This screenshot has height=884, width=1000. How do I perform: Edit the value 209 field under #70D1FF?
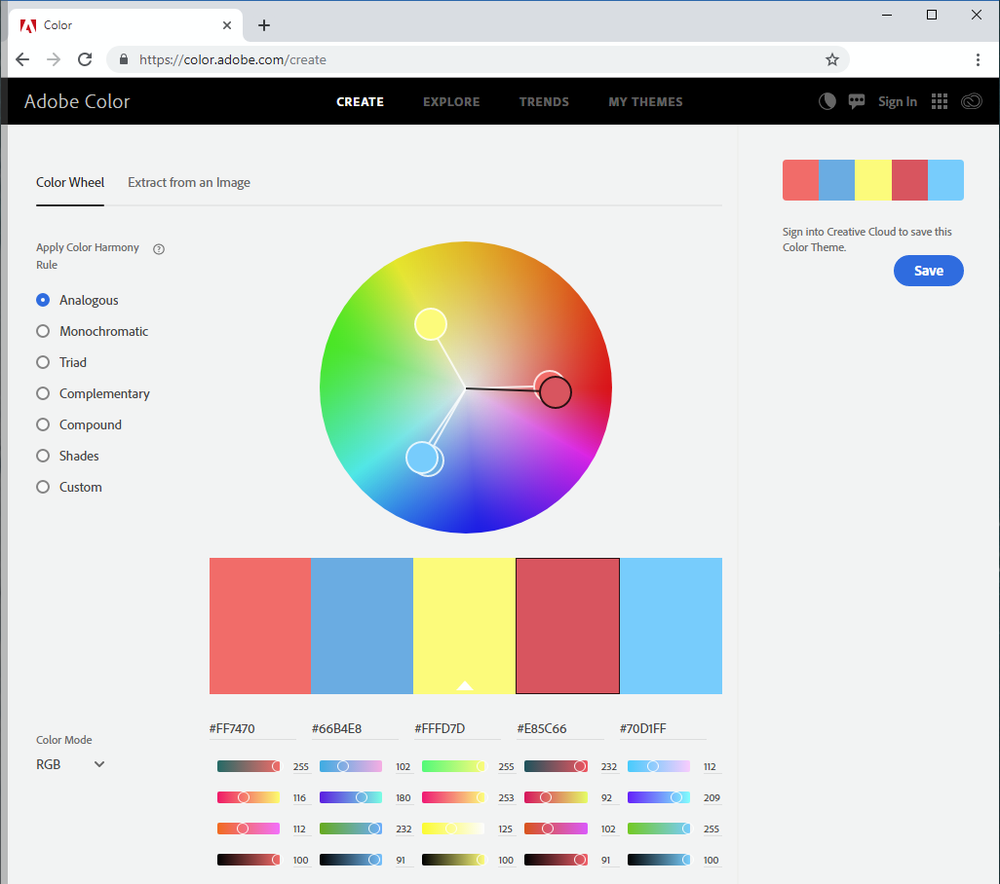[712, 798]
